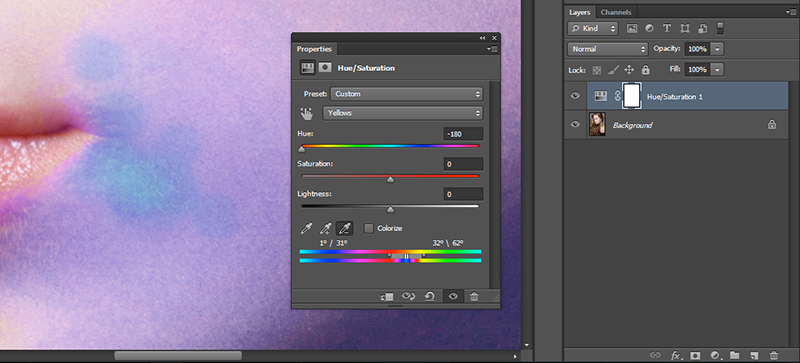Select the Hue/Saturation 1 layer name
This screenshot has height=363, width=800.
674,96
